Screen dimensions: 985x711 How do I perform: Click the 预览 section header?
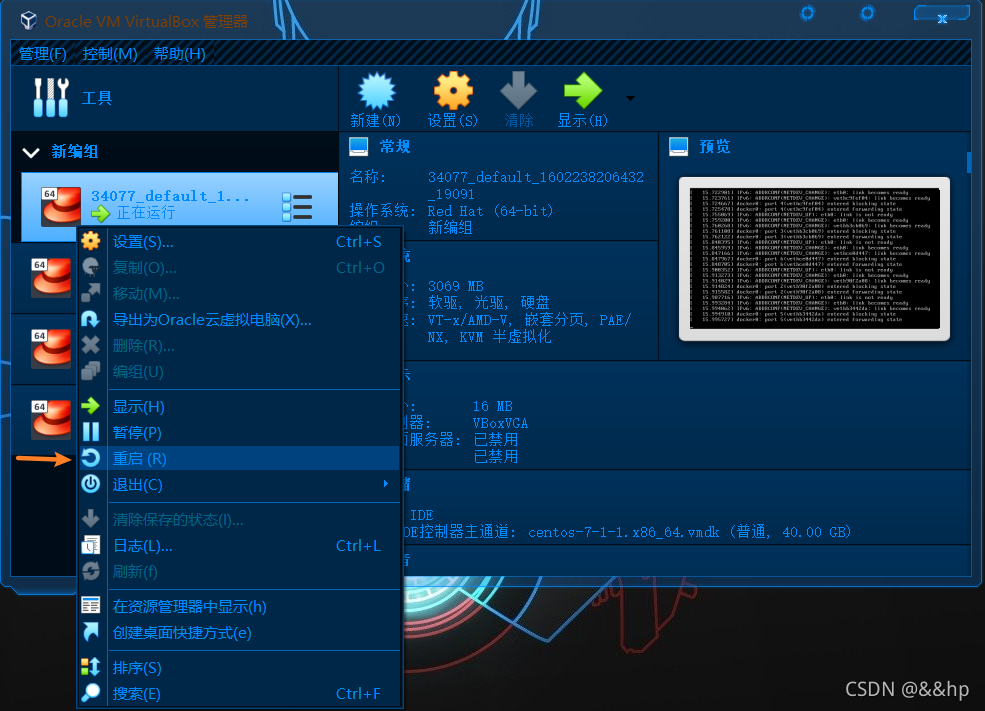tap(715, 147)
